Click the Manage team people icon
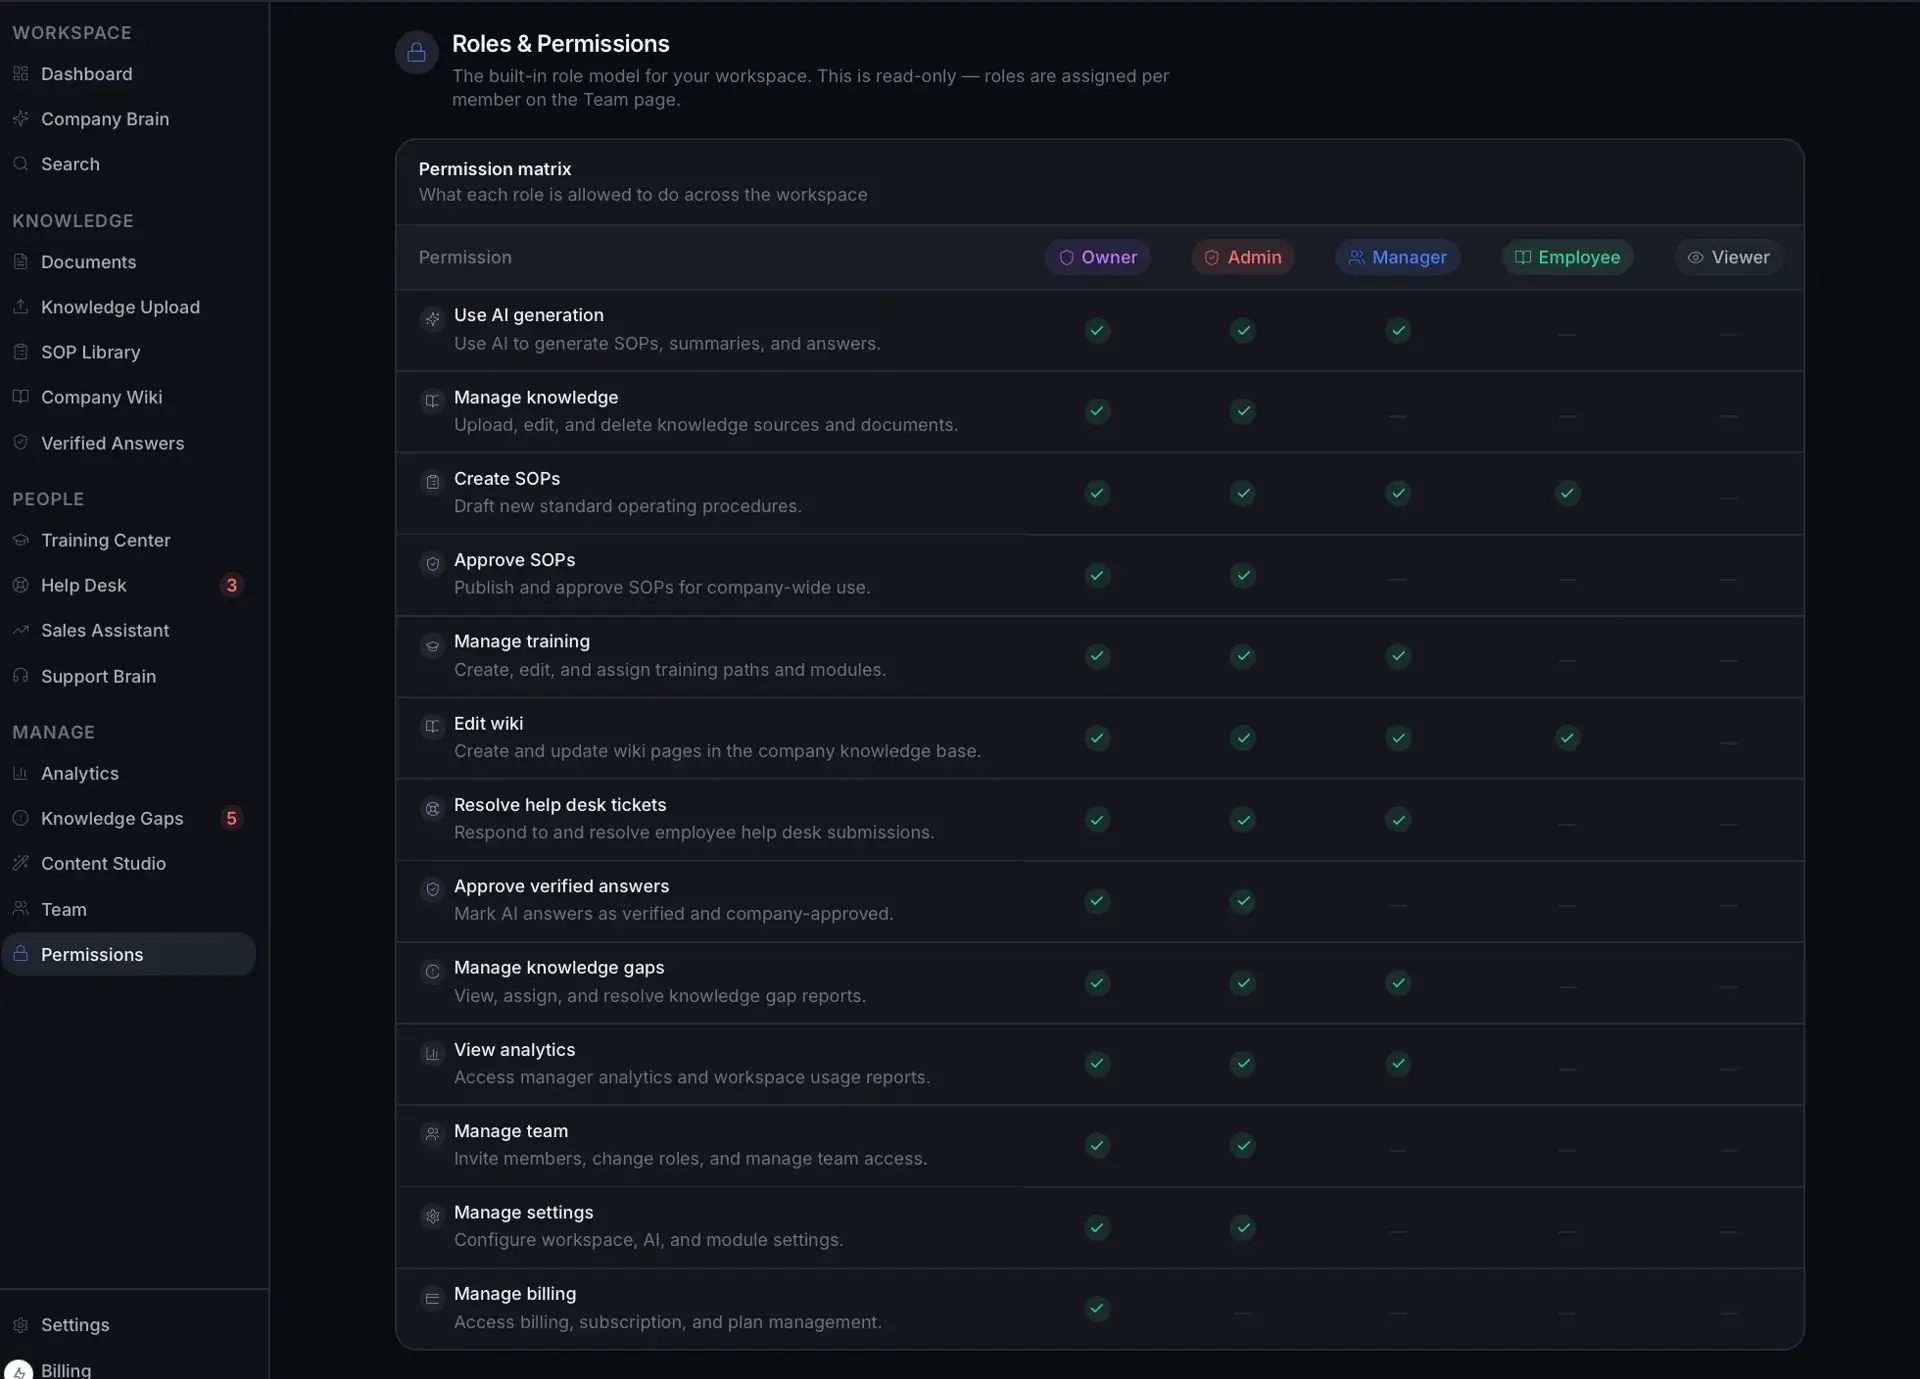 click(x=432, y=1134)
